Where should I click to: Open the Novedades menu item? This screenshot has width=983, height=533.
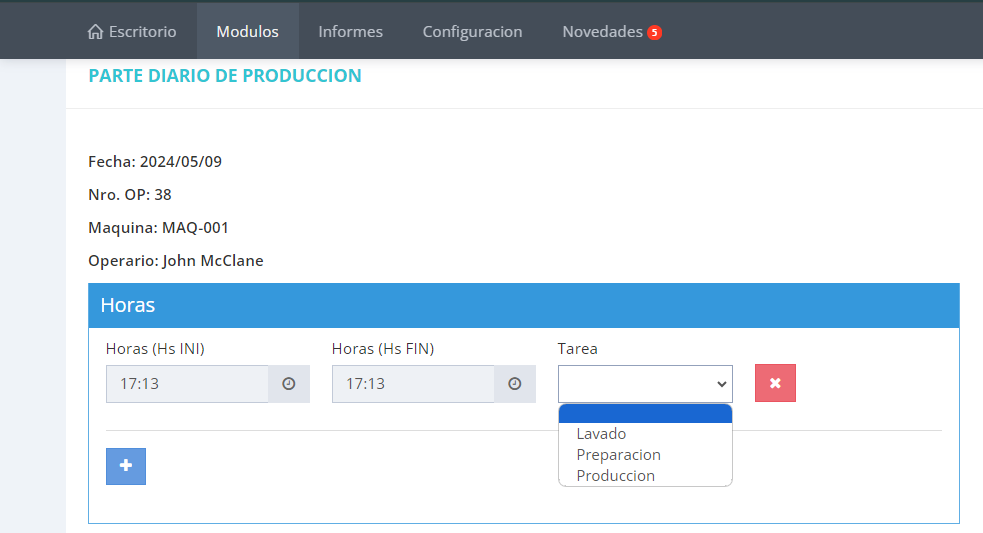(602, 32)
